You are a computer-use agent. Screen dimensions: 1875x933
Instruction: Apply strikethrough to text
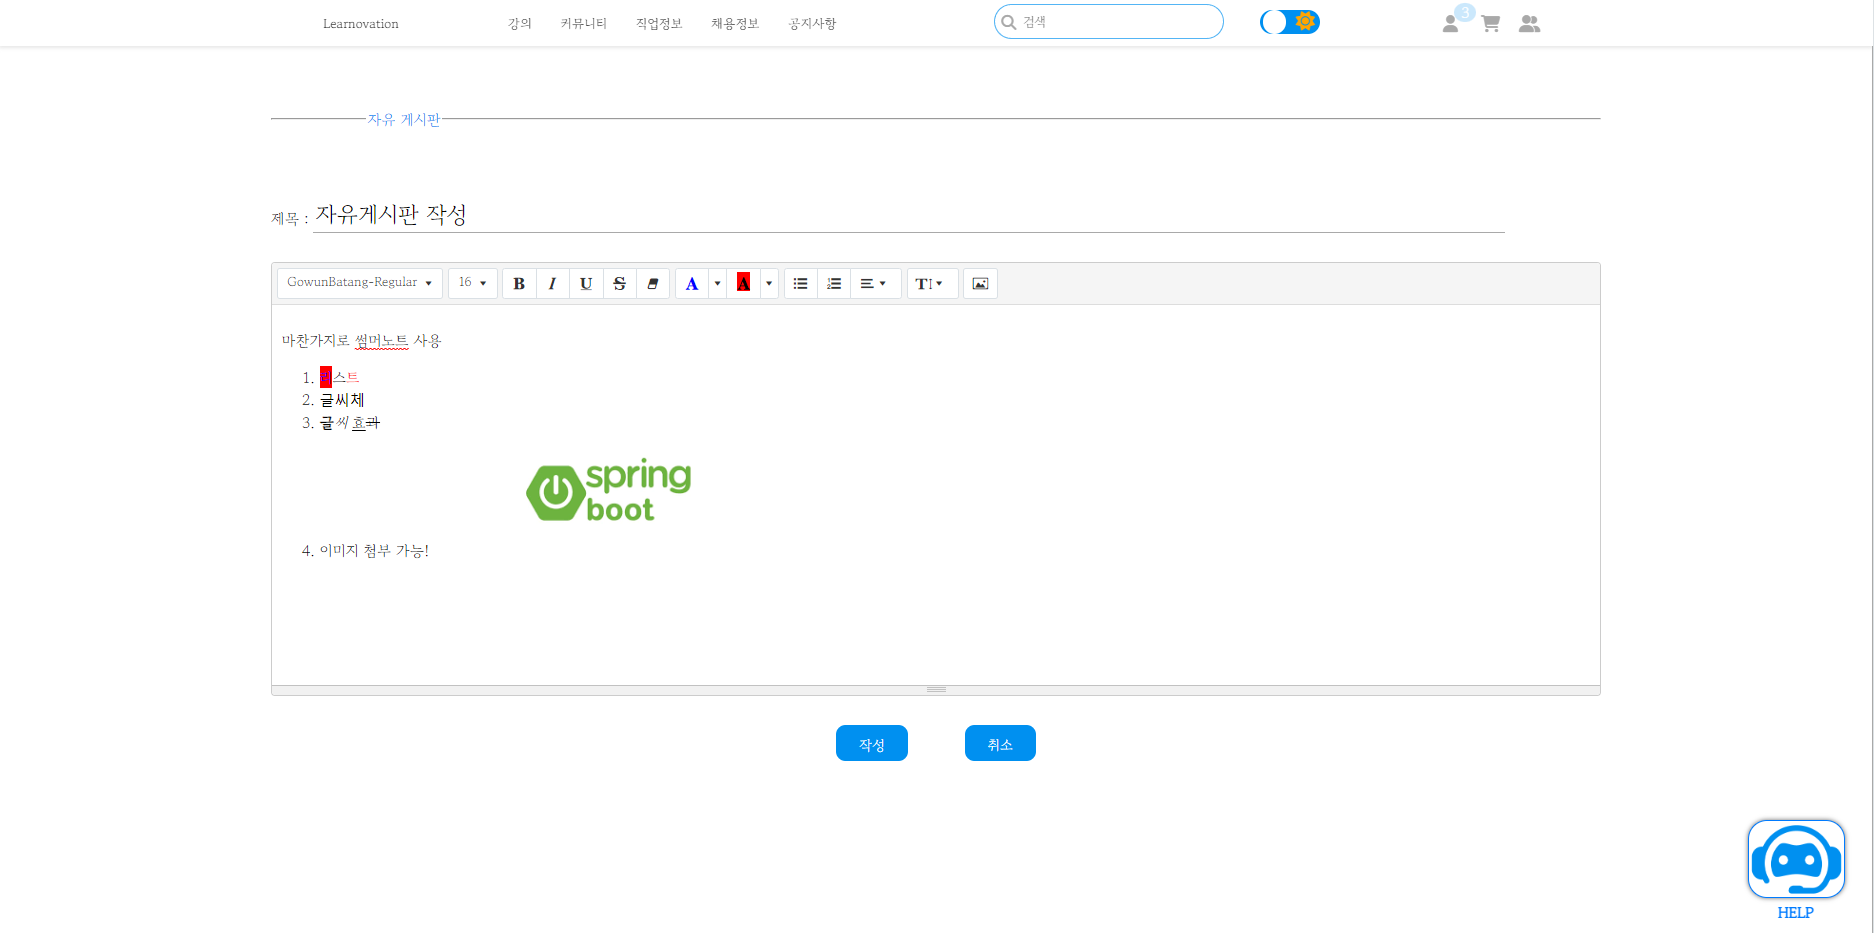[x=619, y=283]
